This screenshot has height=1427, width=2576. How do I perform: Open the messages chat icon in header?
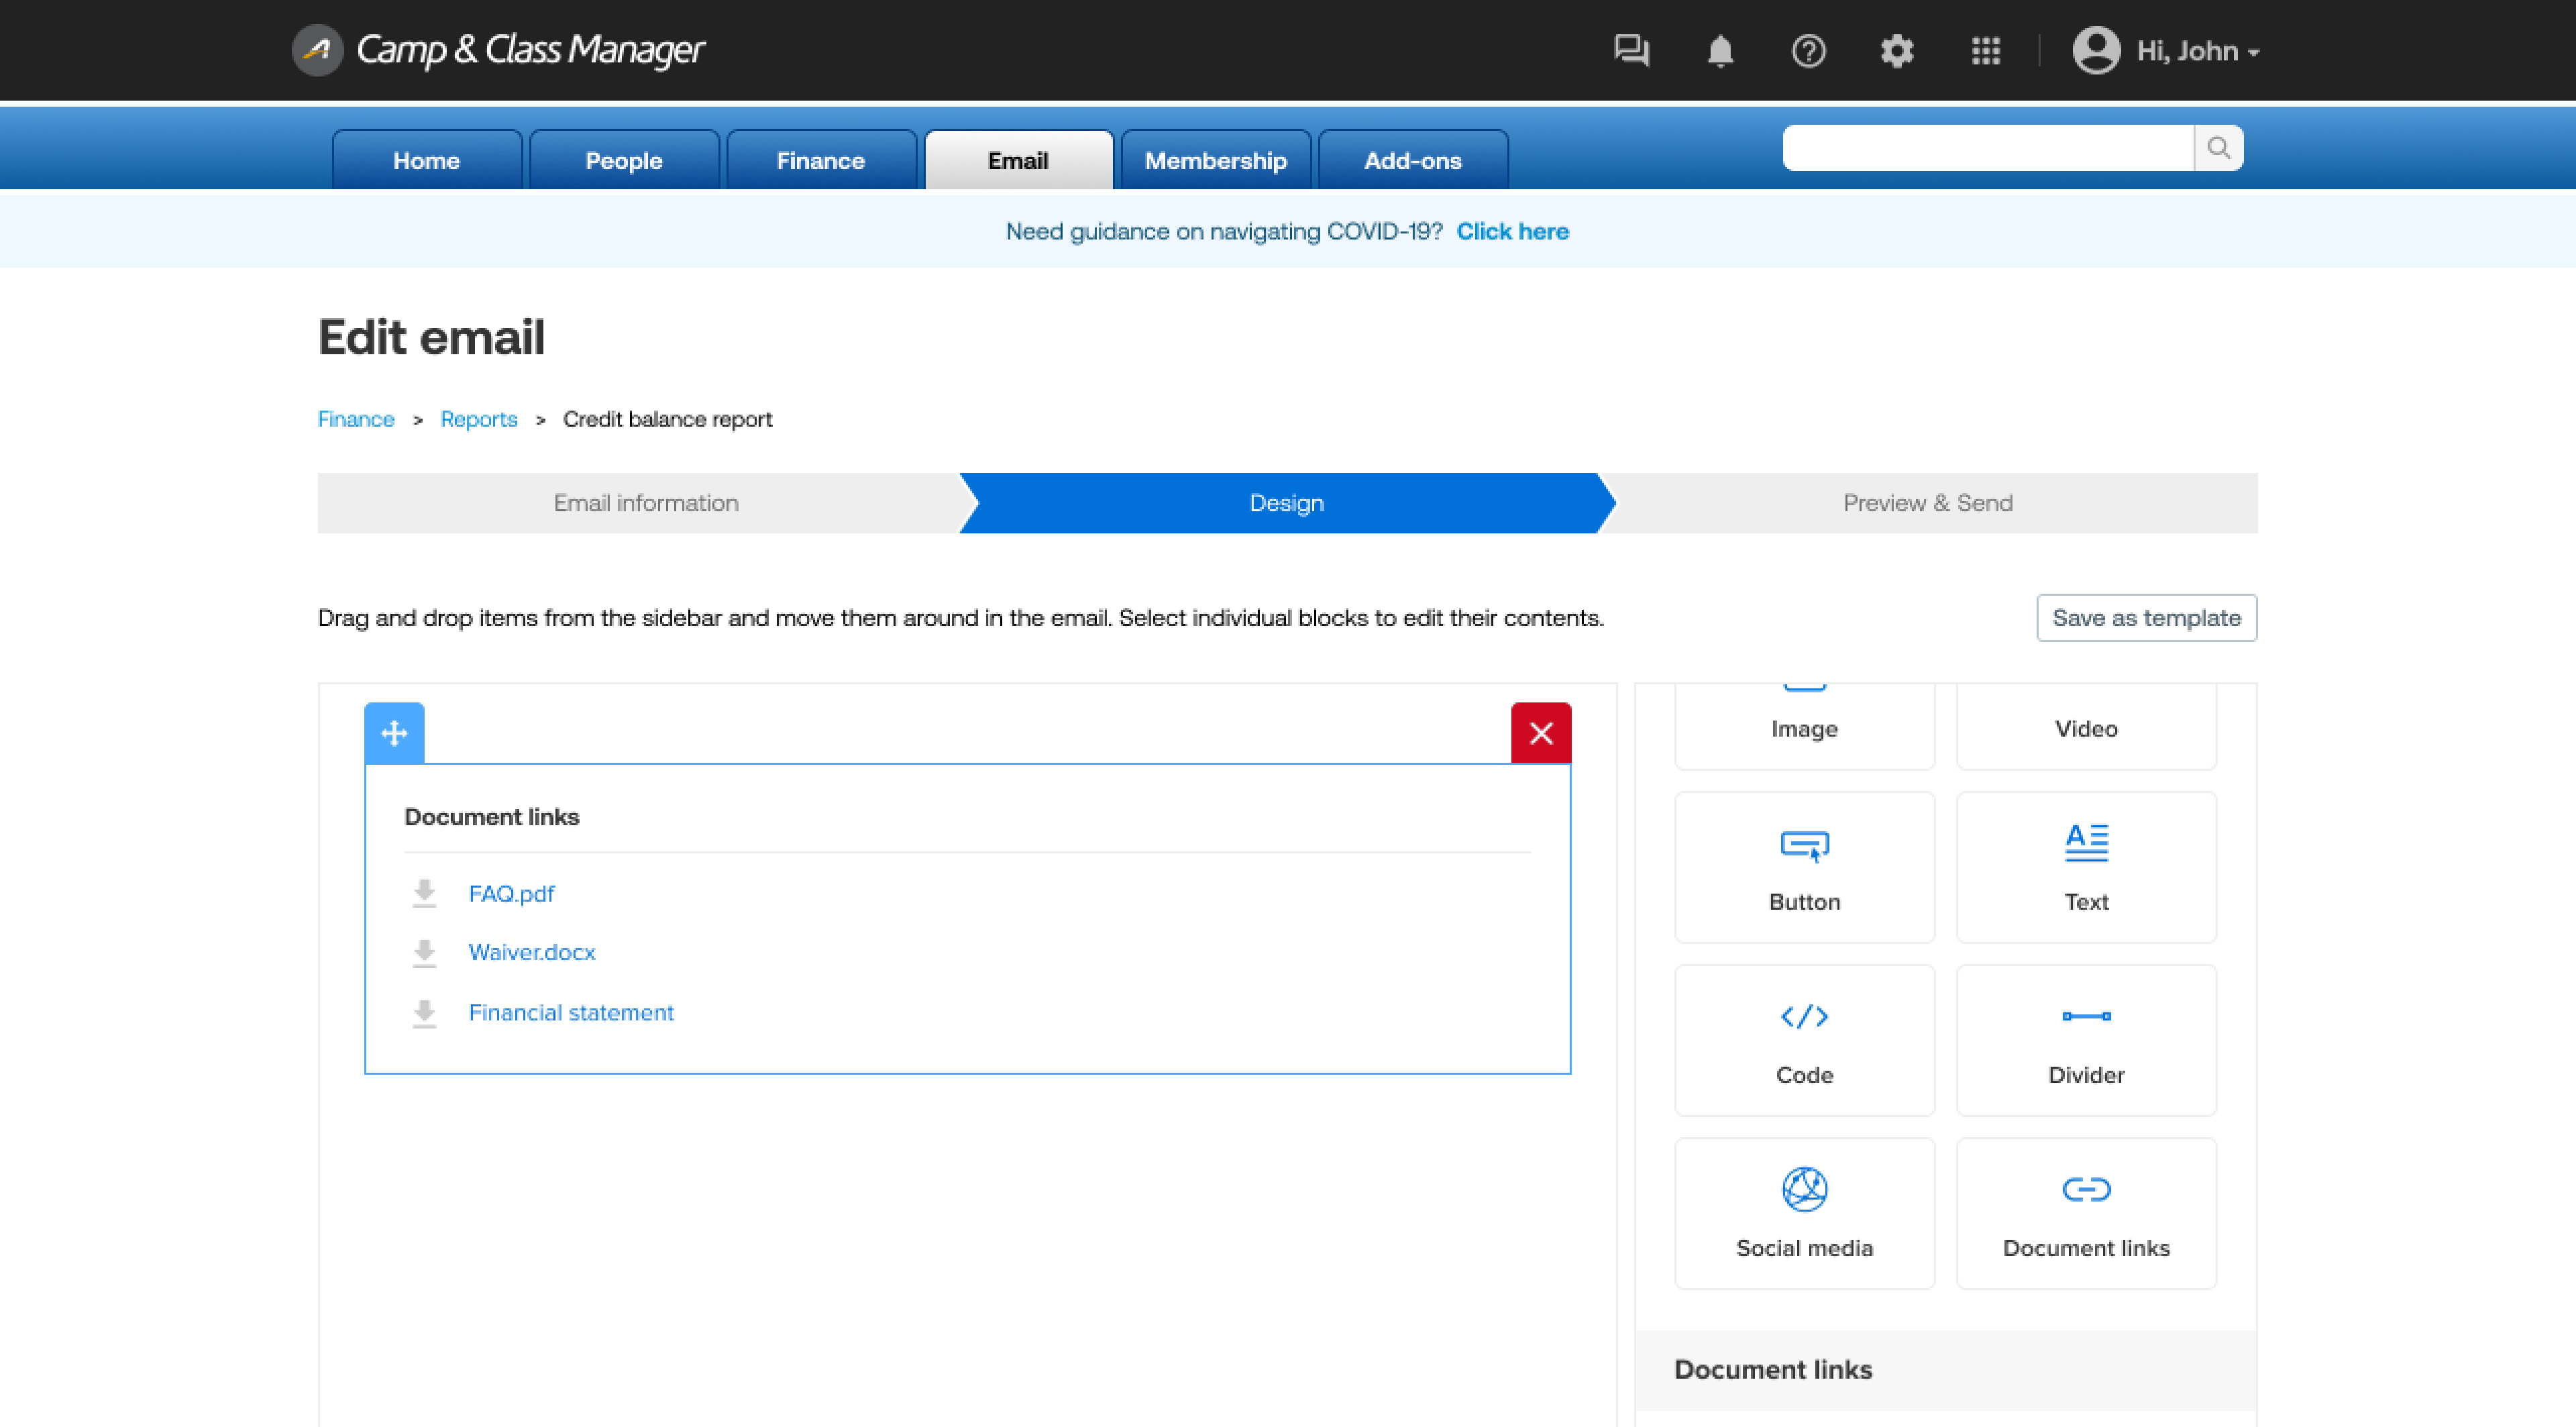[1631, 50]
